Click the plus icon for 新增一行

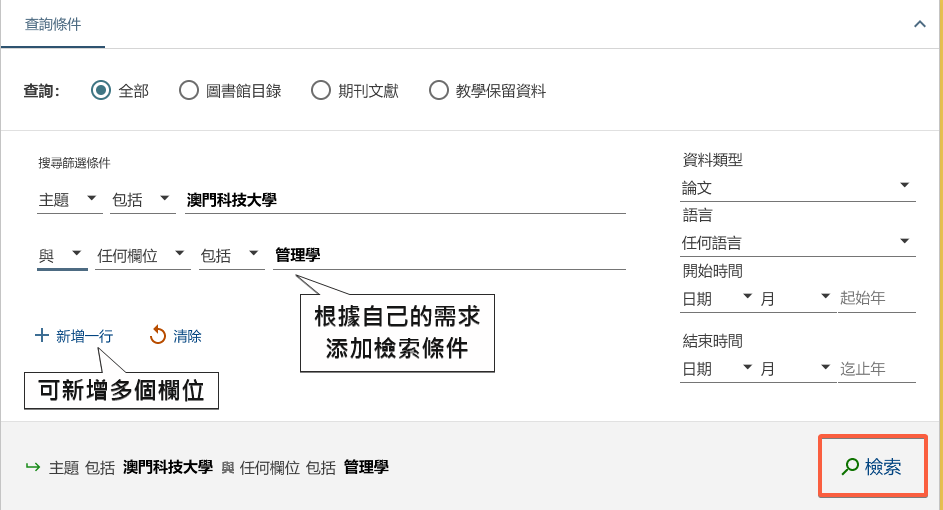pos(42,336)
